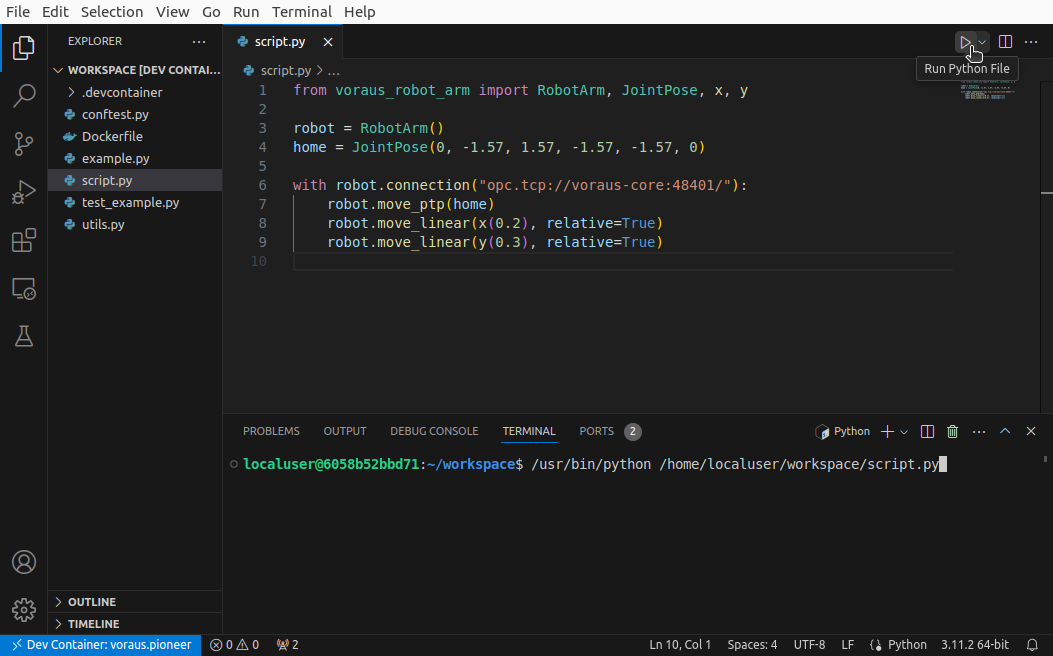Open the run options dropdown arrow

click(983, 41)
